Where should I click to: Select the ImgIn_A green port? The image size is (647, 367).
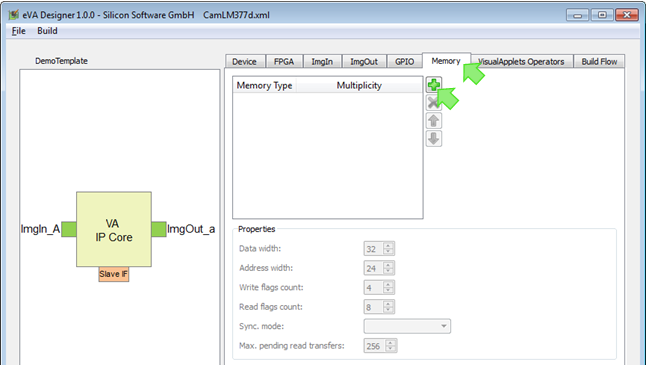(69, 229)
